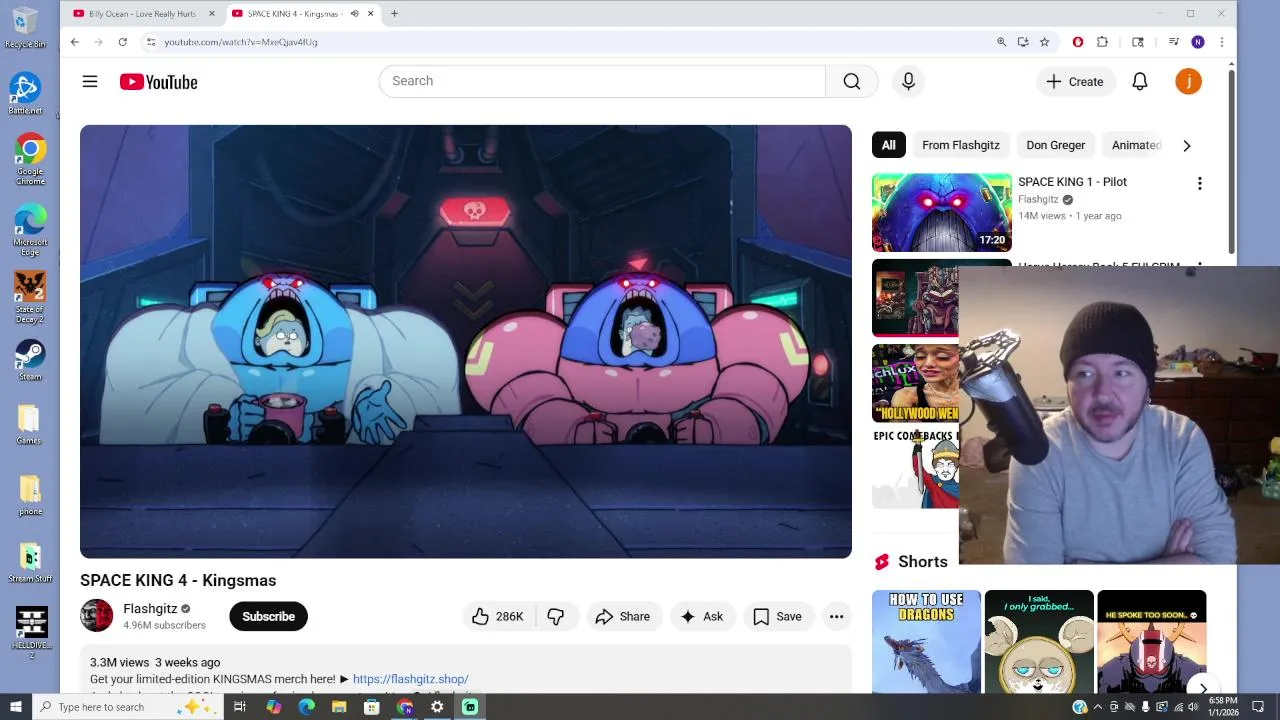This screenshot has width=1280, height=720.
Task: Dislike the SPACE KING 4 video
Action: click(x=556, y=617)
